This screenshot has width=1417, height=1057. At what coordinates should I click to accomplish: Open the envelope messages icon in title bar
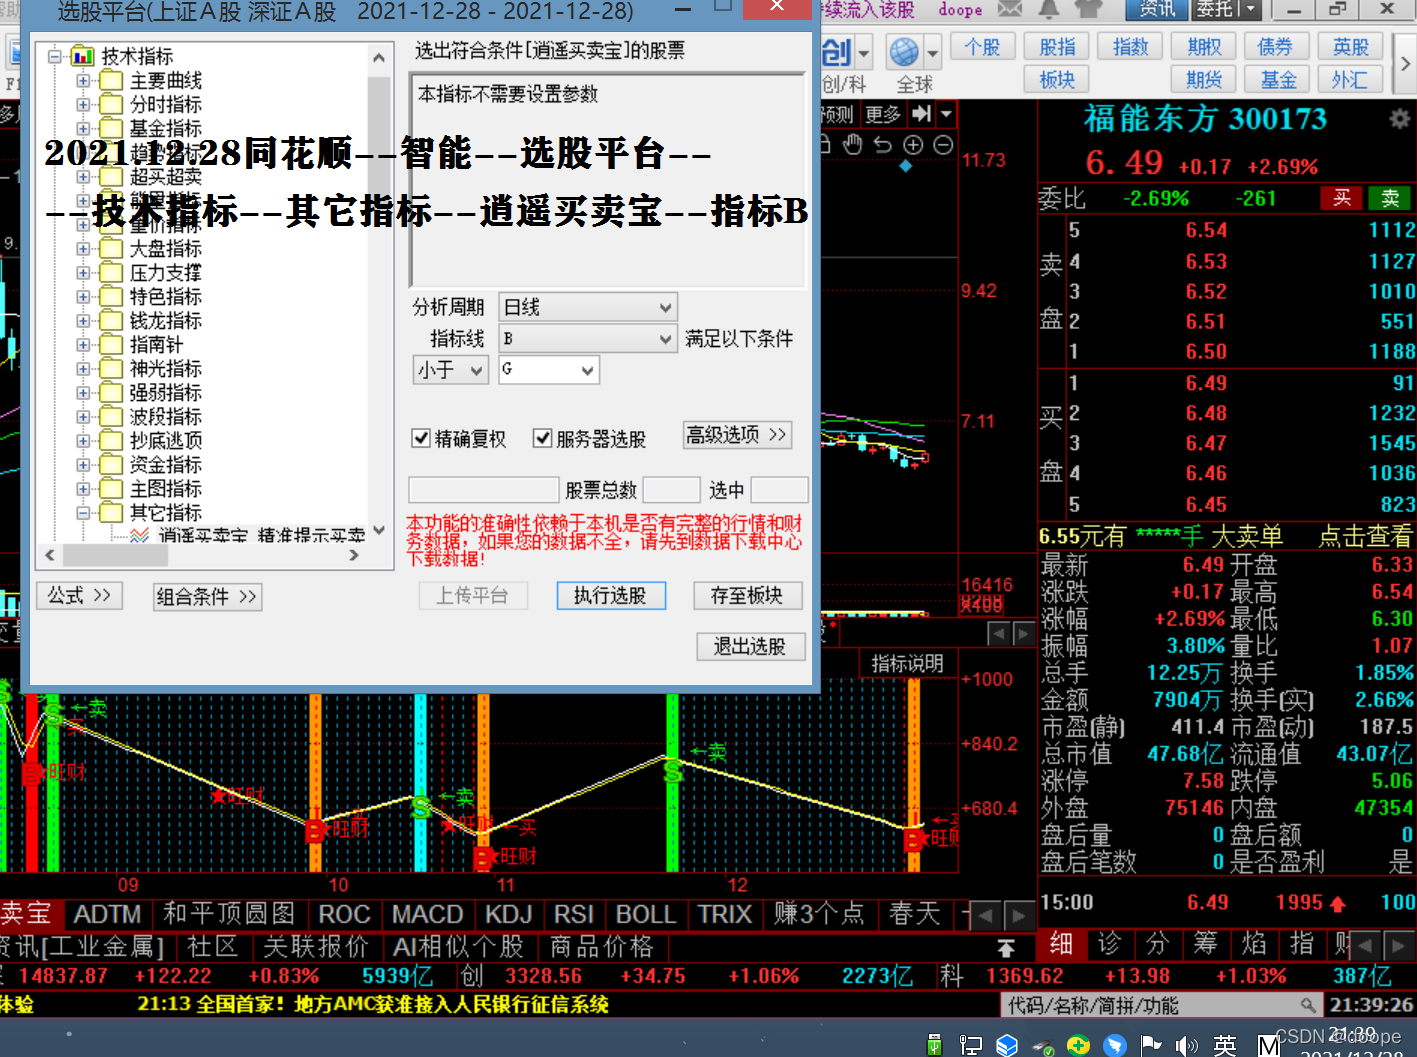(x=1010, y=9)
